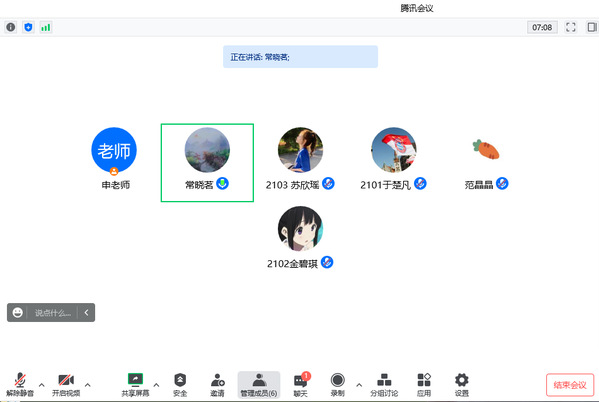Enter full screen mode icon

tap(571, 27)
